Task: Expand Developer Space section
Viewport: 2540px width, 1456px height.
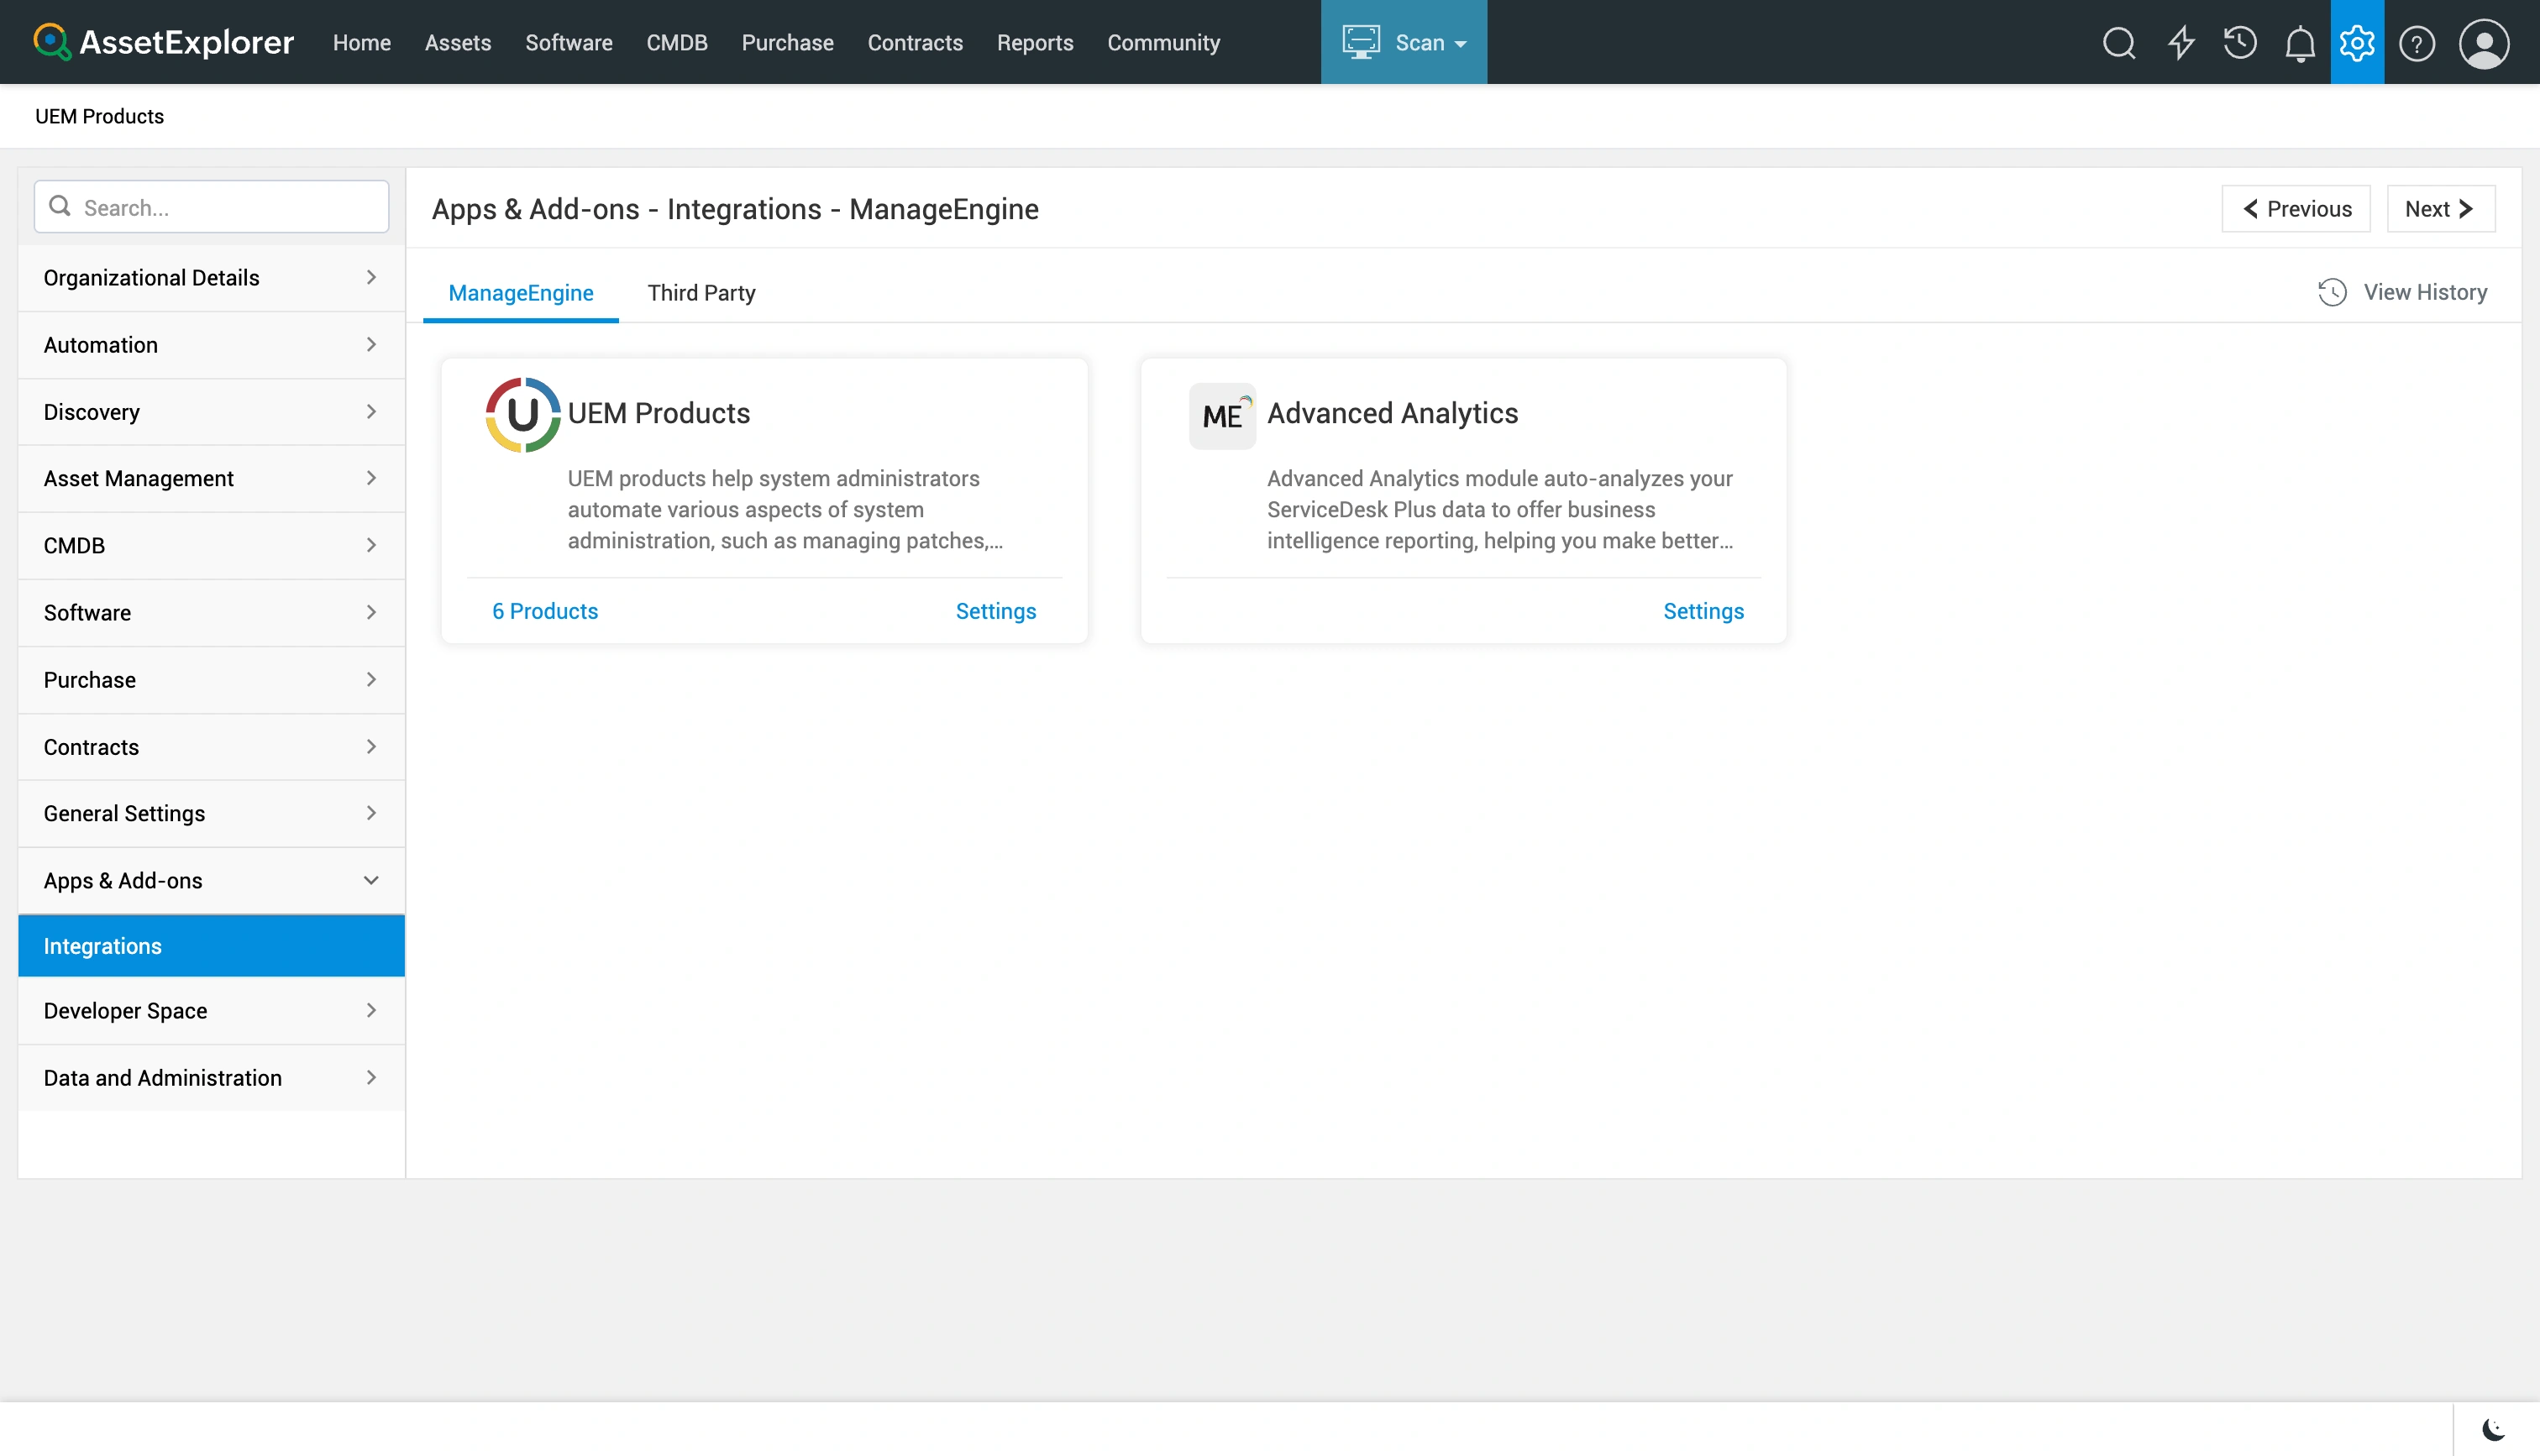Action: 211,1010
